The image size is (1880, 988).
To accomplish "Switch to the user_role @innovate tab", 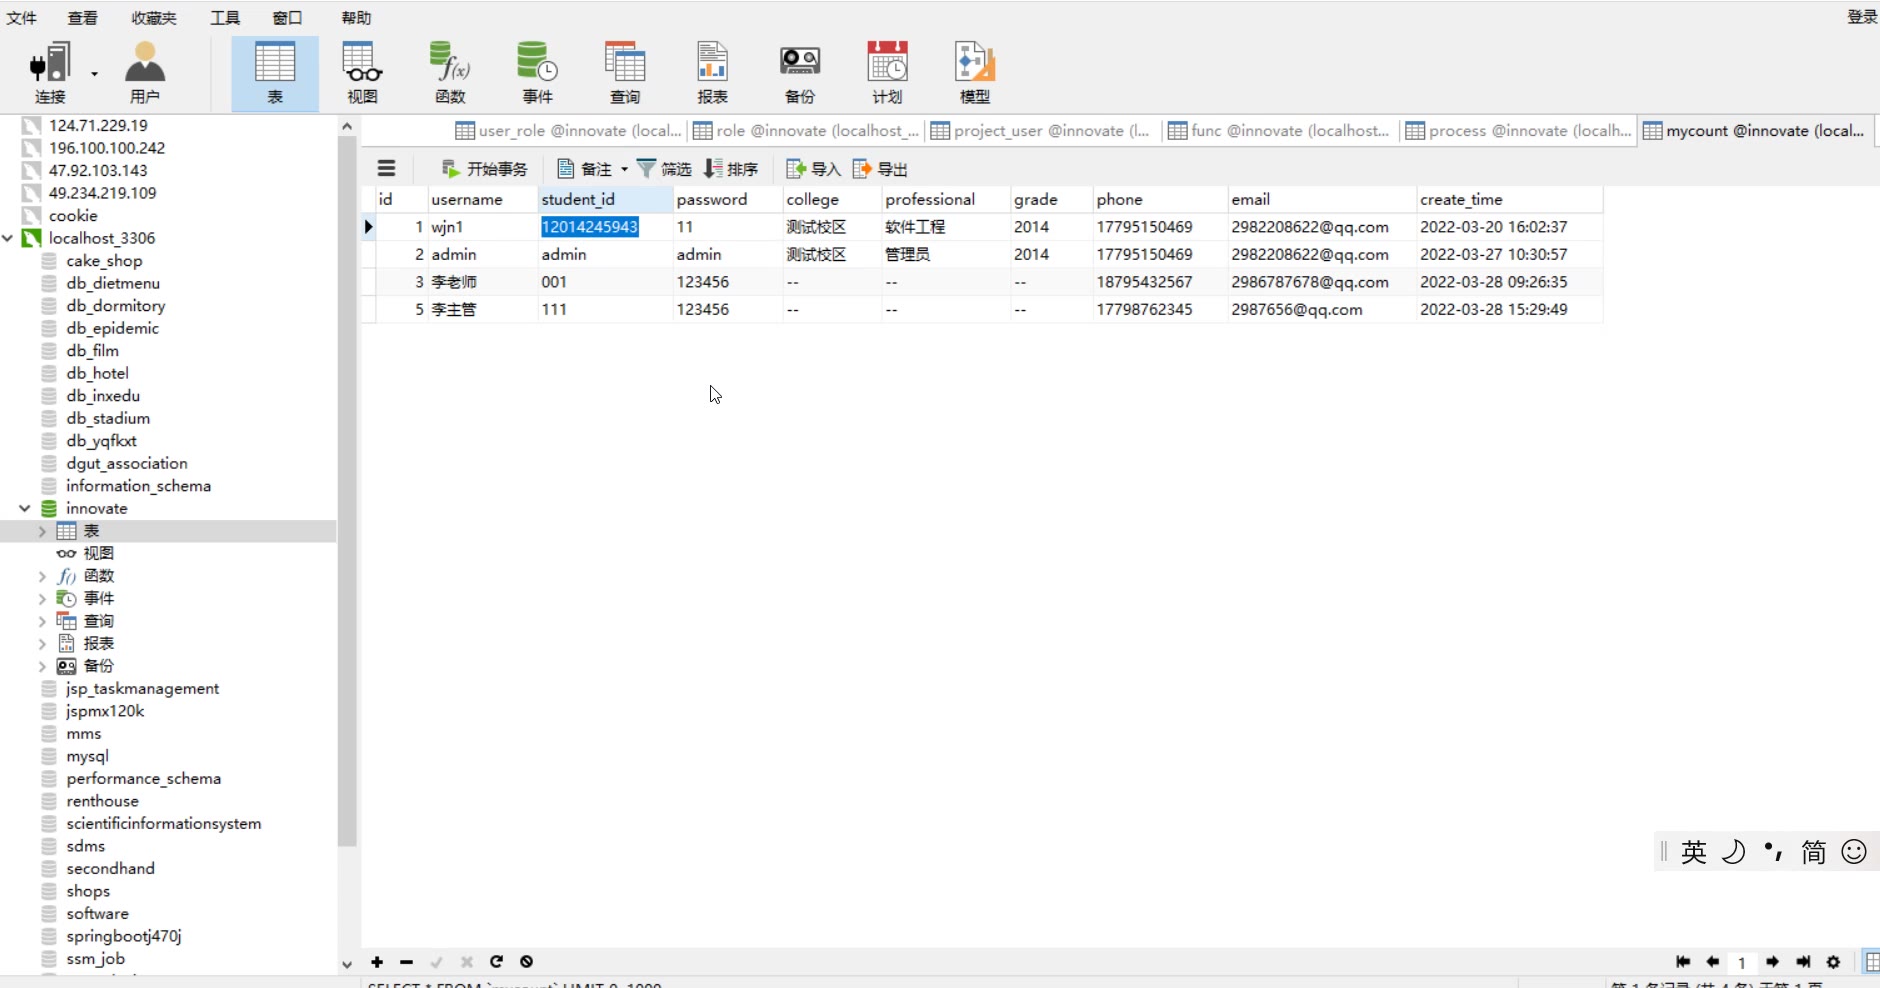I will click(568, 131).
